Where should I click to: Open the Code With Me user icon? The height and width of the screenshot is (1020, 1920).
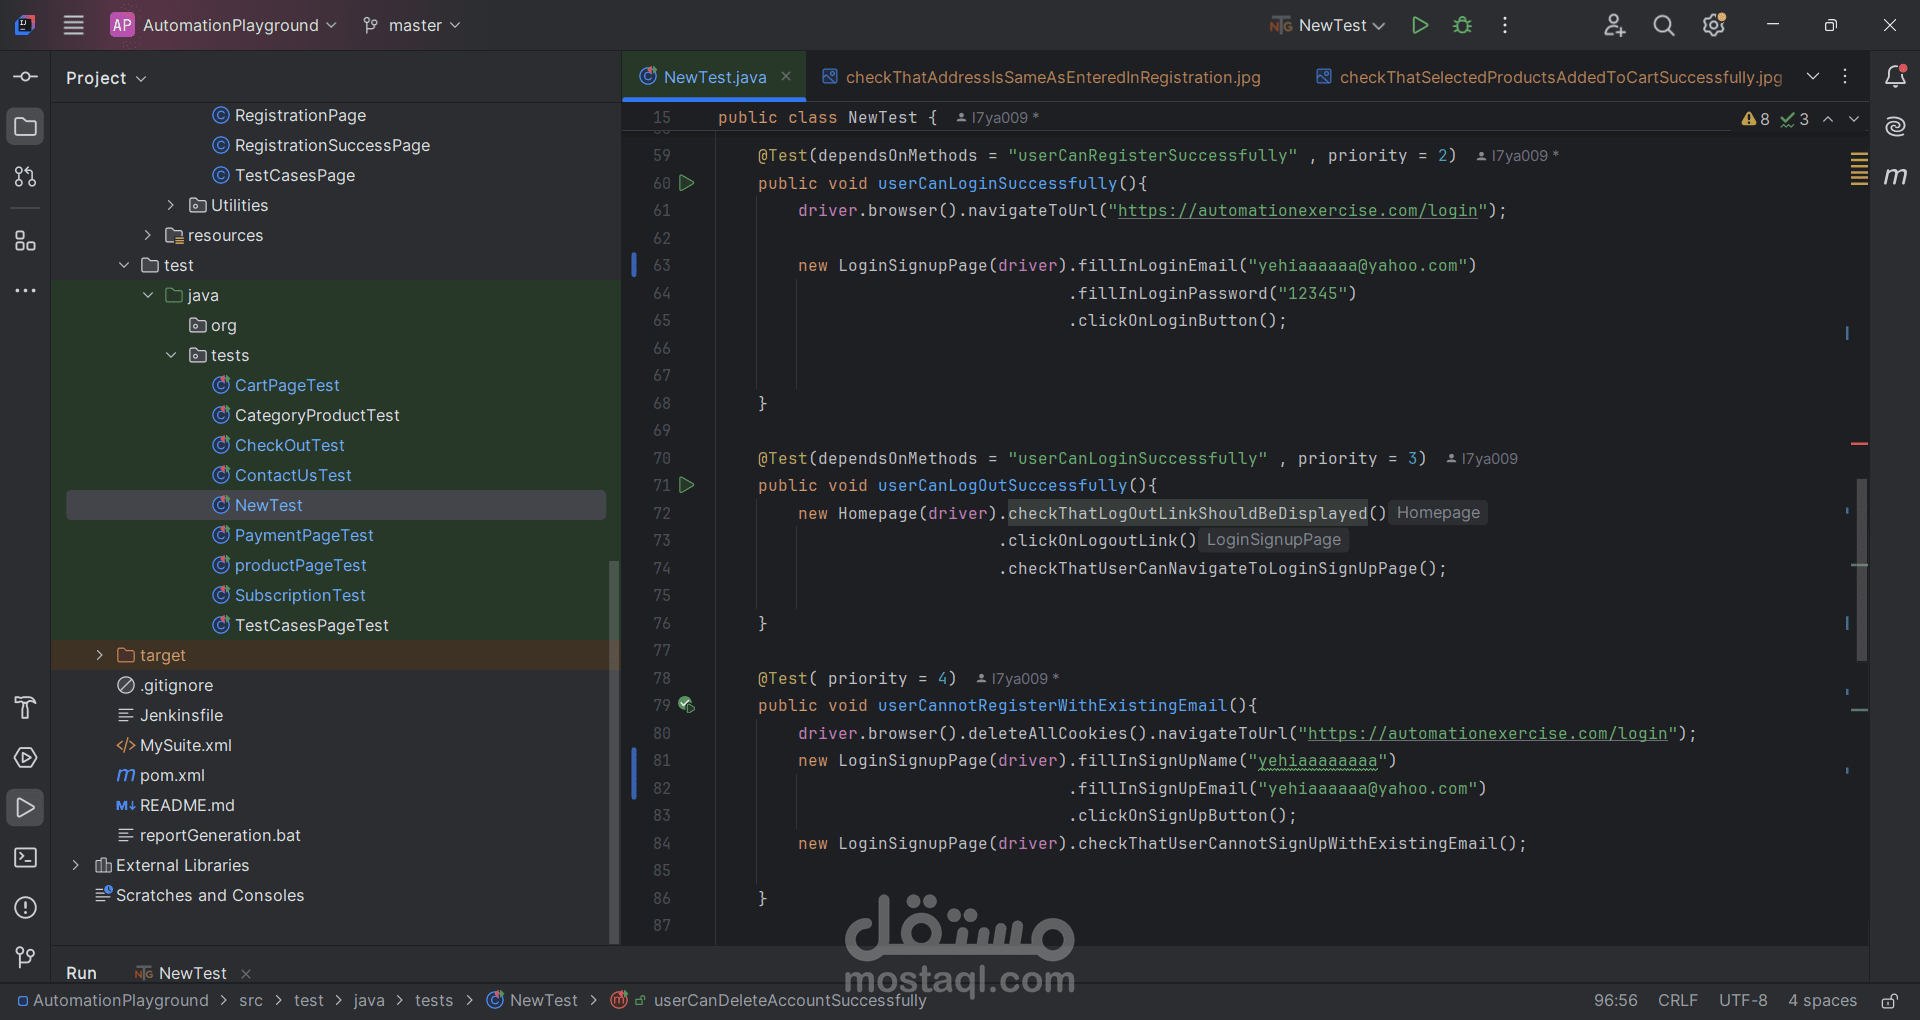pyautogui.click(x=1614, y=25)
